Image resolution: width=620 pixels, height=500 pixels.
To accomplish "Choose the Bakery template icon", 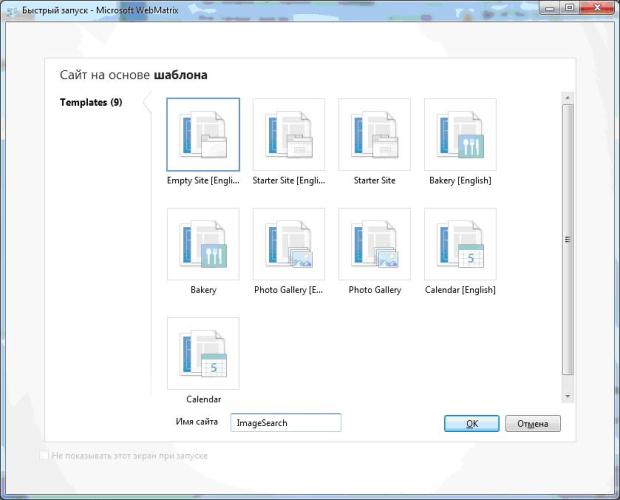I will coord(203,245).
